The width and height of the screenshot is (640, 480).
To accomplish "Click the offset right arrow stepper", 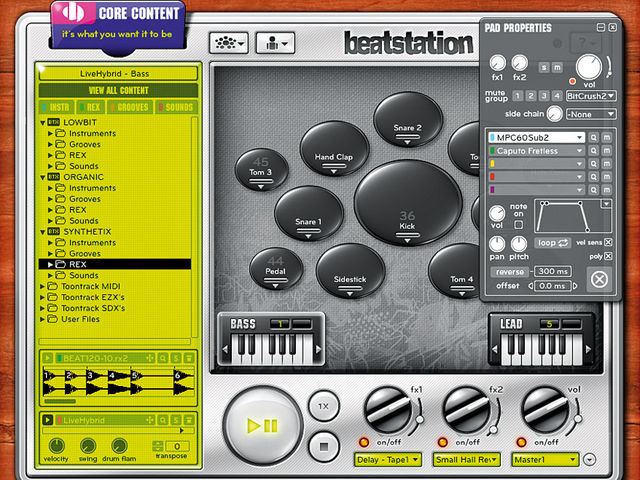I will point(576,286).
